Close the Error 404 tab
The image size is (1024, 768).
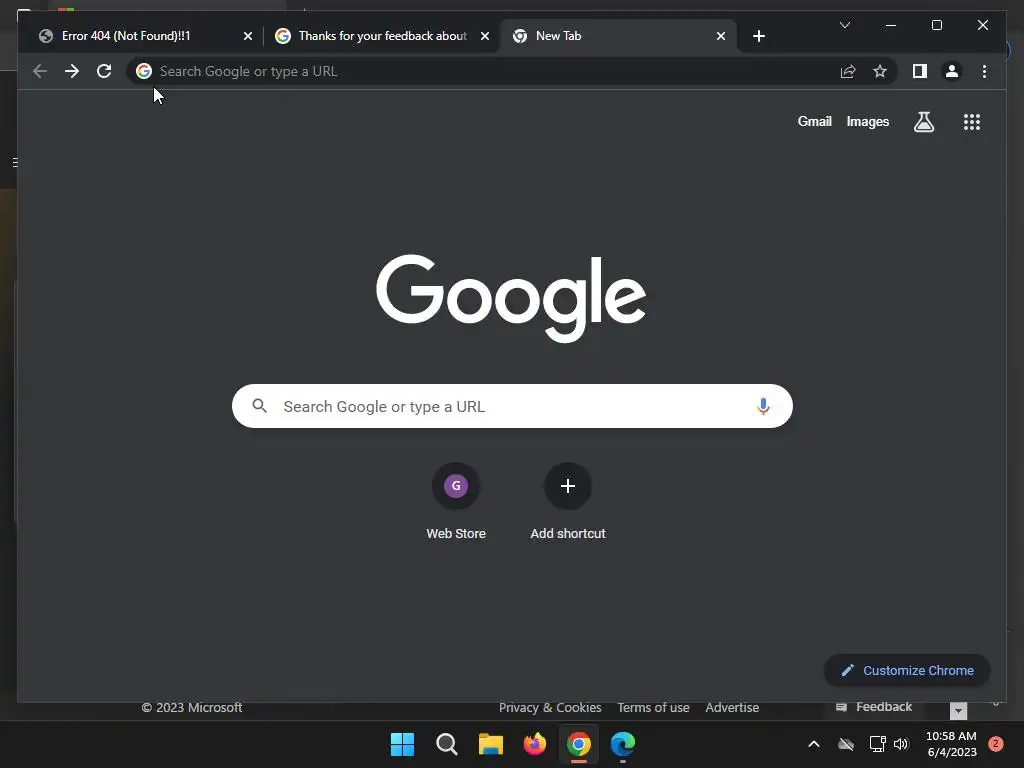pos(248,36)
